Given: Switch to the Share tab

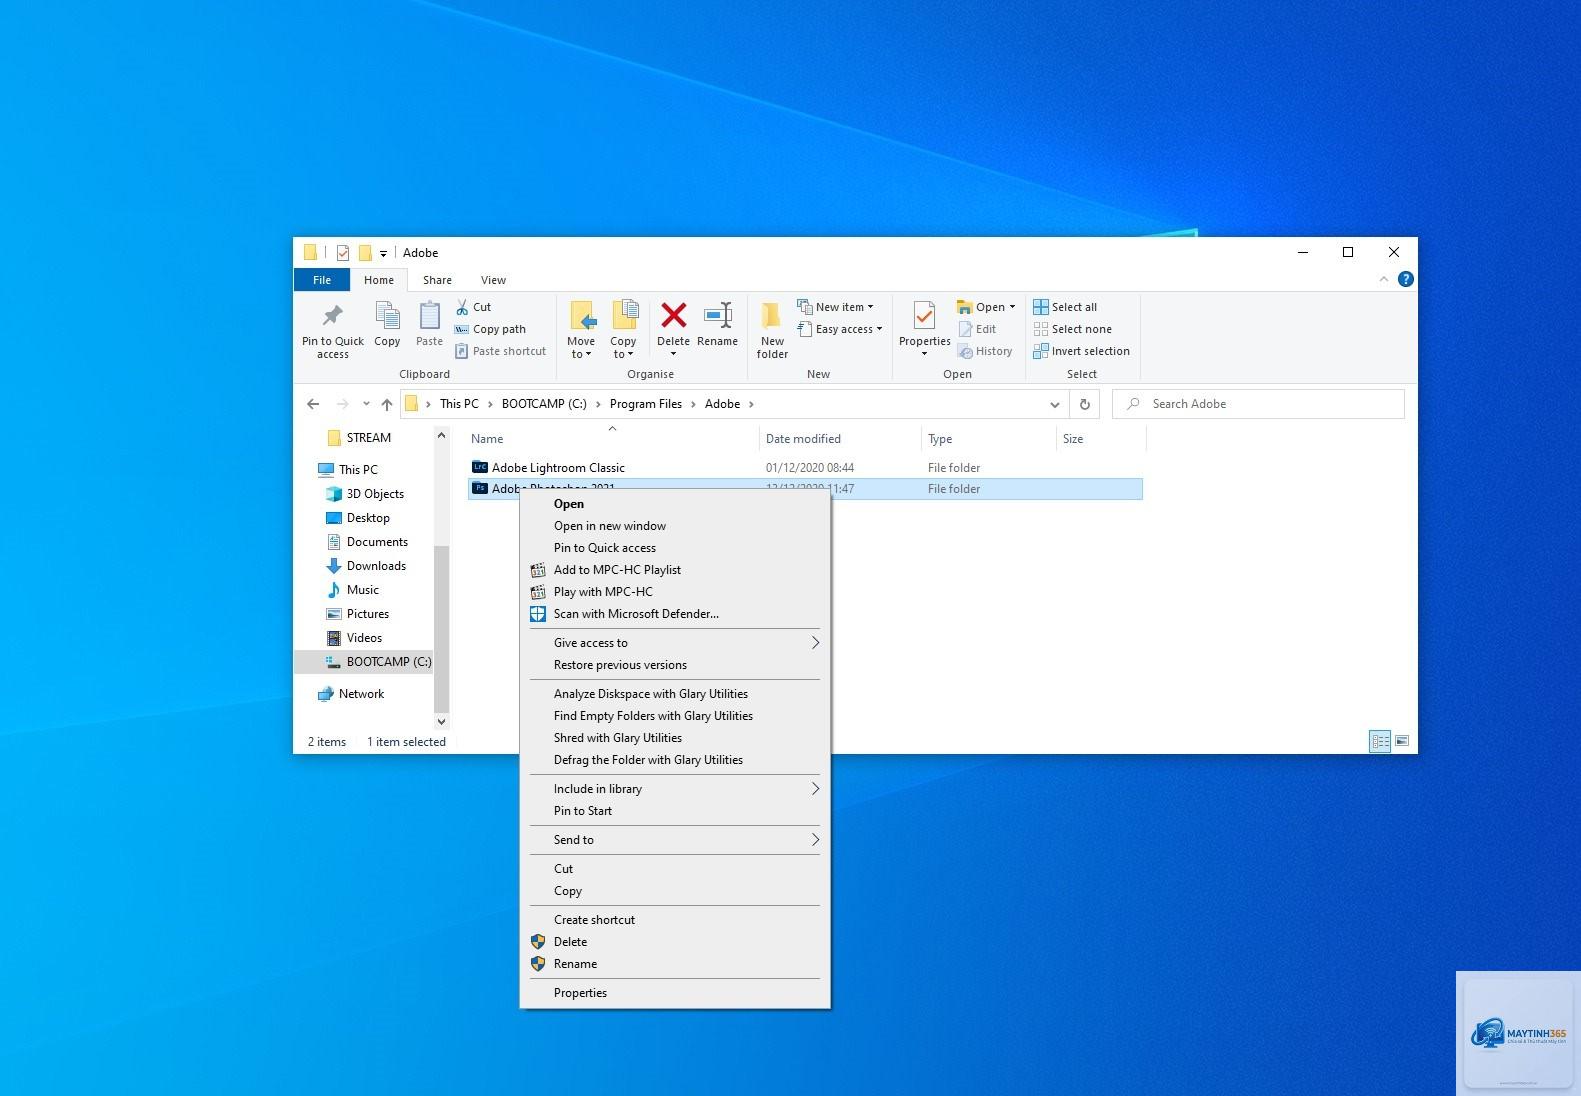Looking at the screenshot, I should pos(437,280).
